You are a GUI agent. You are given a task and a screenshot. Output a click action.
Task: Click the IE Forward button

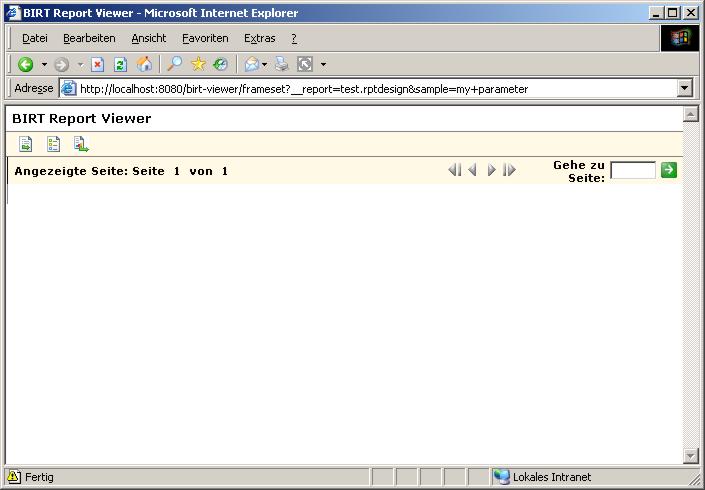coord(62,65)
